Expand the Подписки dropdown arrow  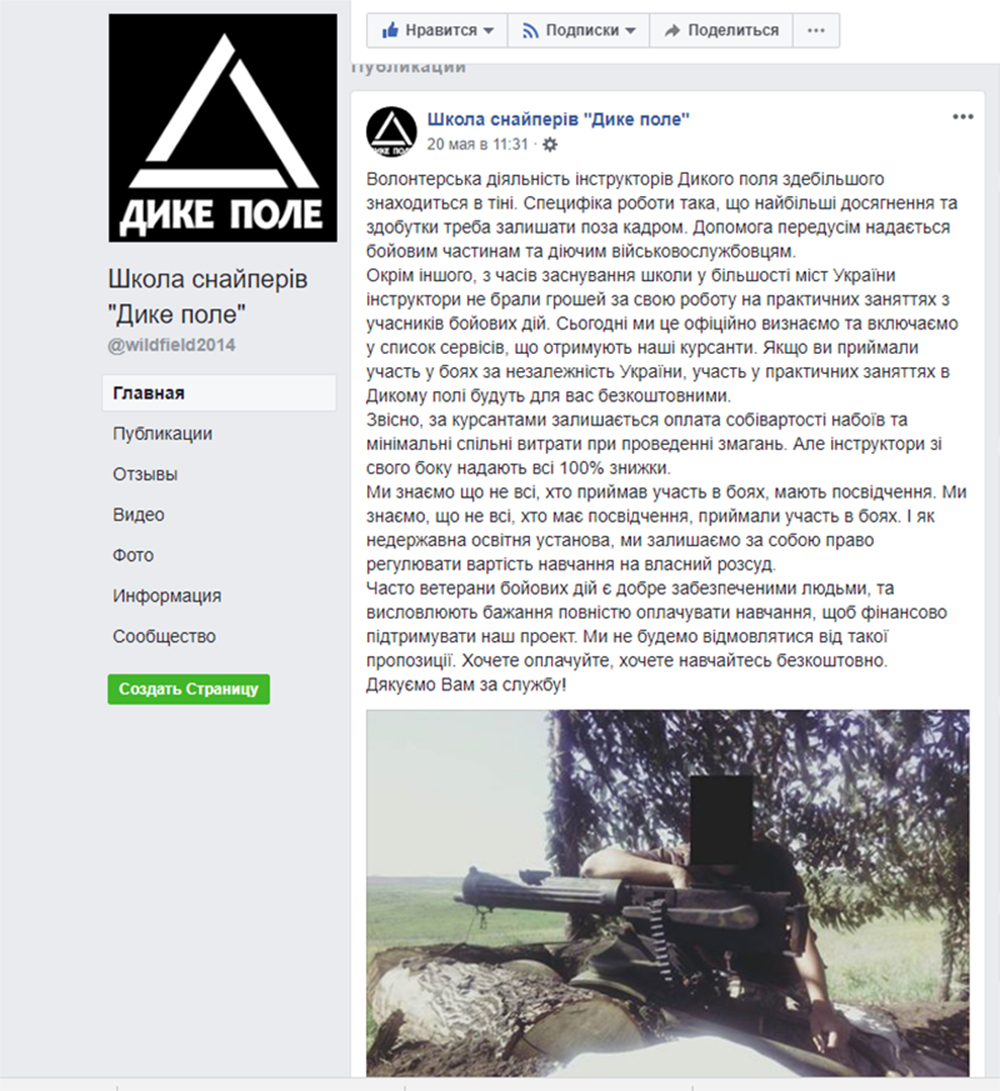click(x=630, y=31)
